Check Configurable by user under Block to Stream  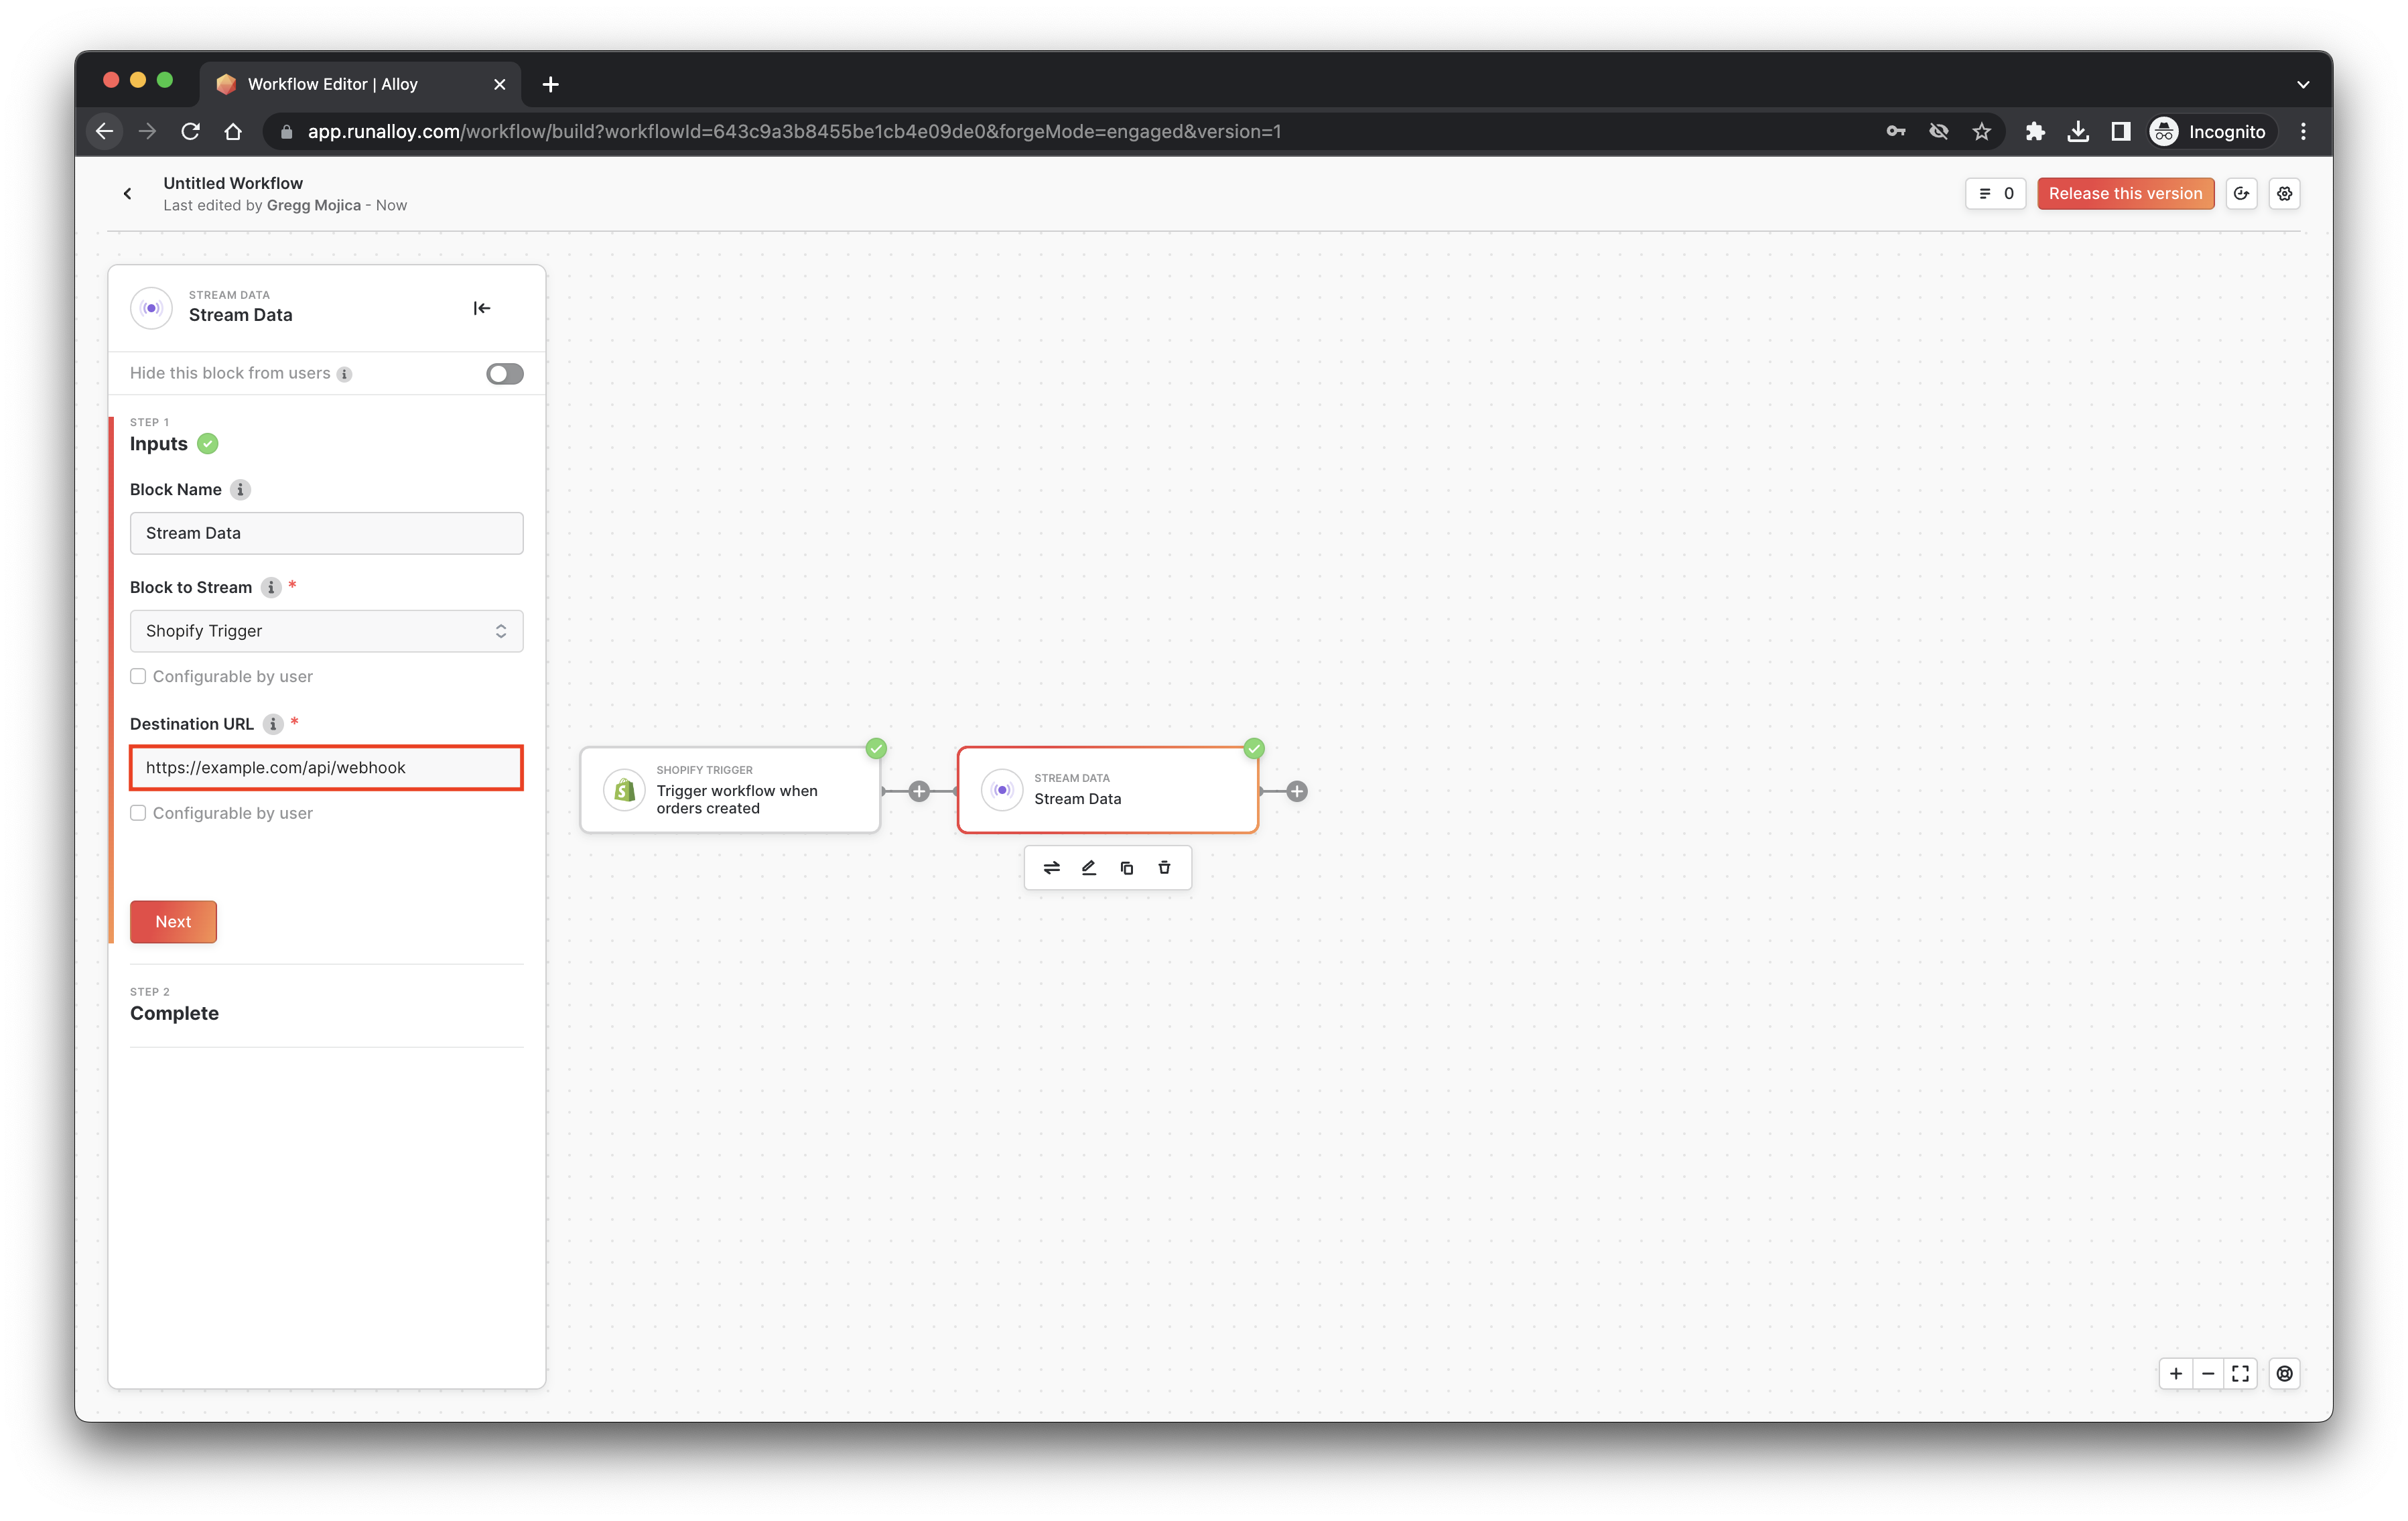[139, 677]
